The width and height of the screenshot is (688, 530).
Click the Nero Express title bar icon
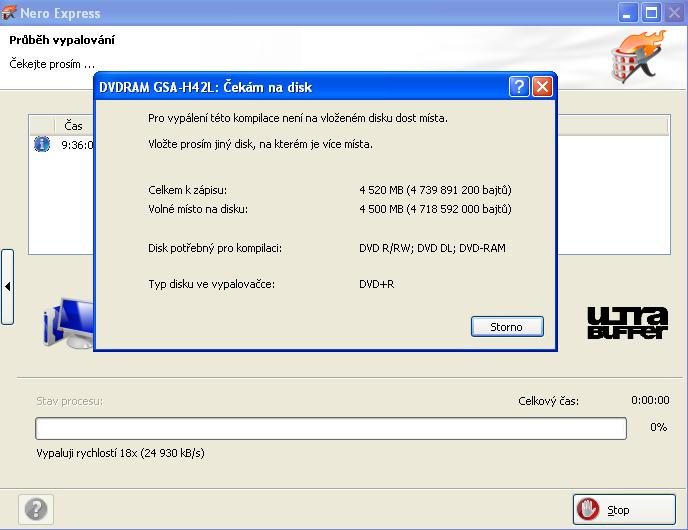[9, 13]
